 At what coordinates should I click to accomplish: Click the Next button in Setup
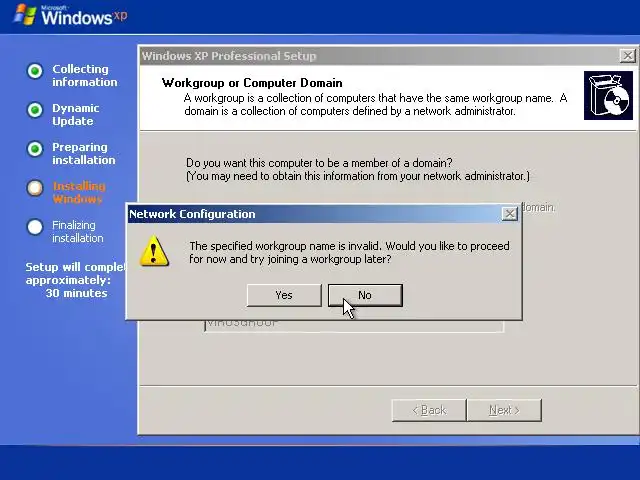coord(504,410)
